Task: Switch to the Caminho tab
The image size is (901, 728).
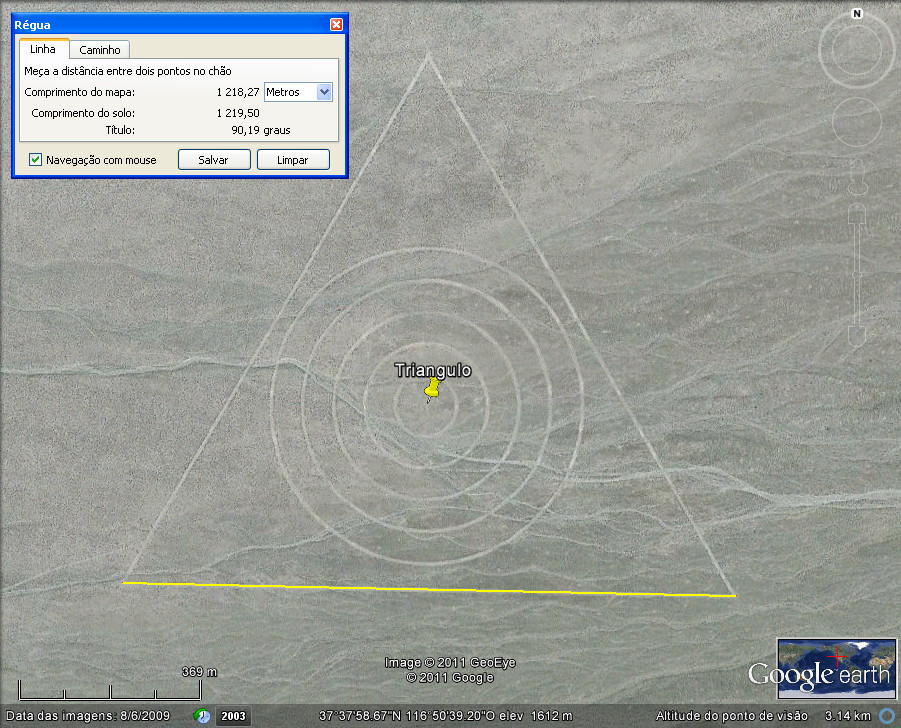Action: pos(100,49)
